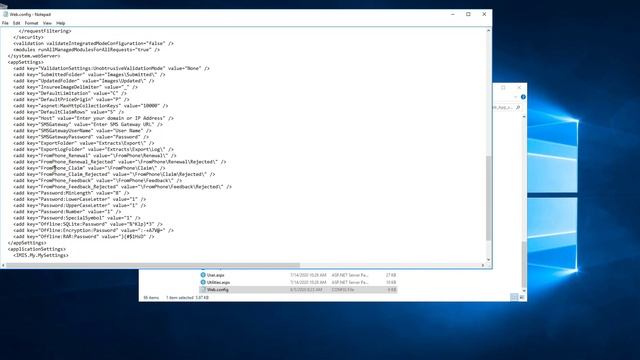This screenshot has width=640, height=360.
Task: Open the View menu in Notepad
Action: (x=47, y=23)
